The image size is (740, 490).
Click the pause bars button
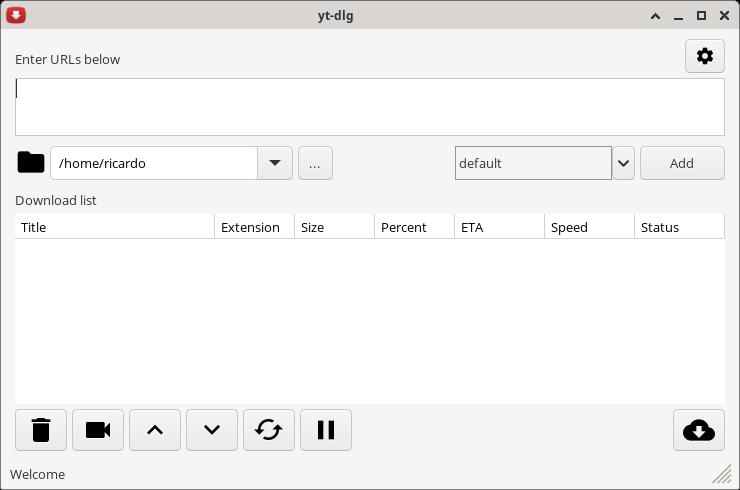coord(326,430)
